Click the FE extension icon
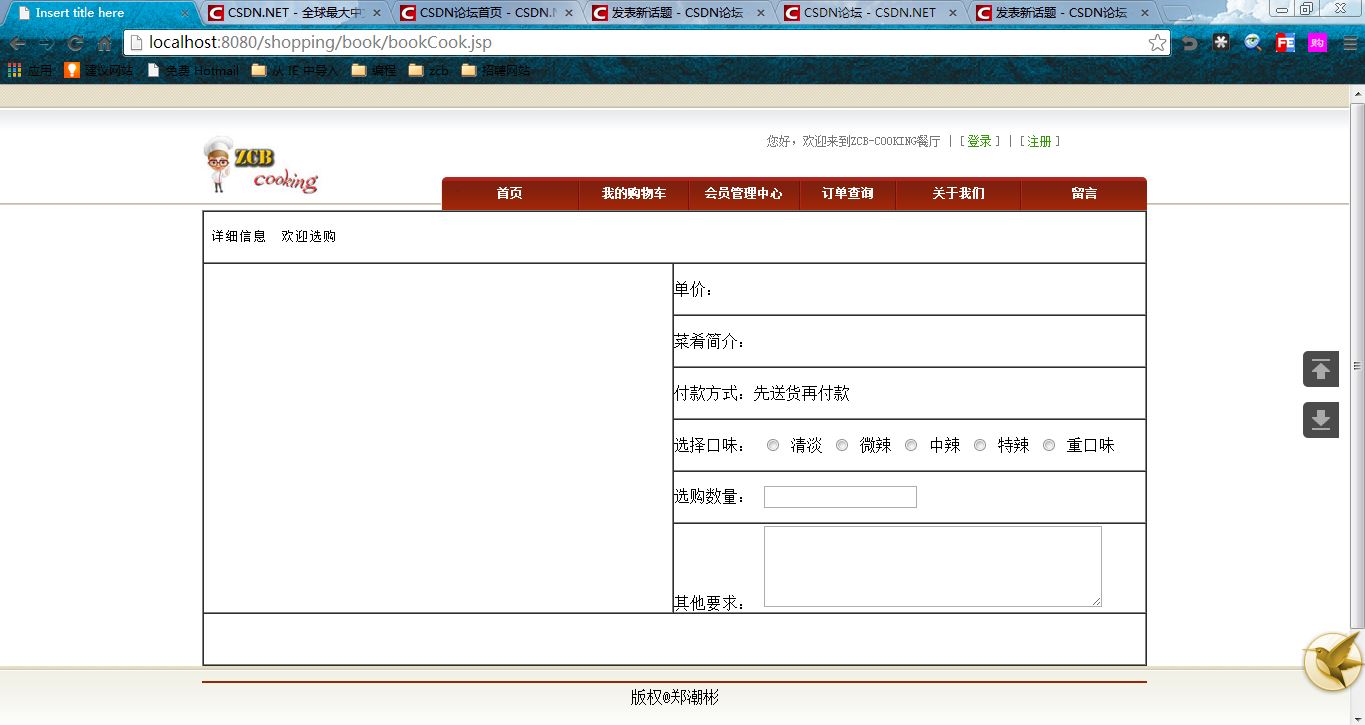Viewport: 1365px width, 725px height. [x=1285, y=43]
